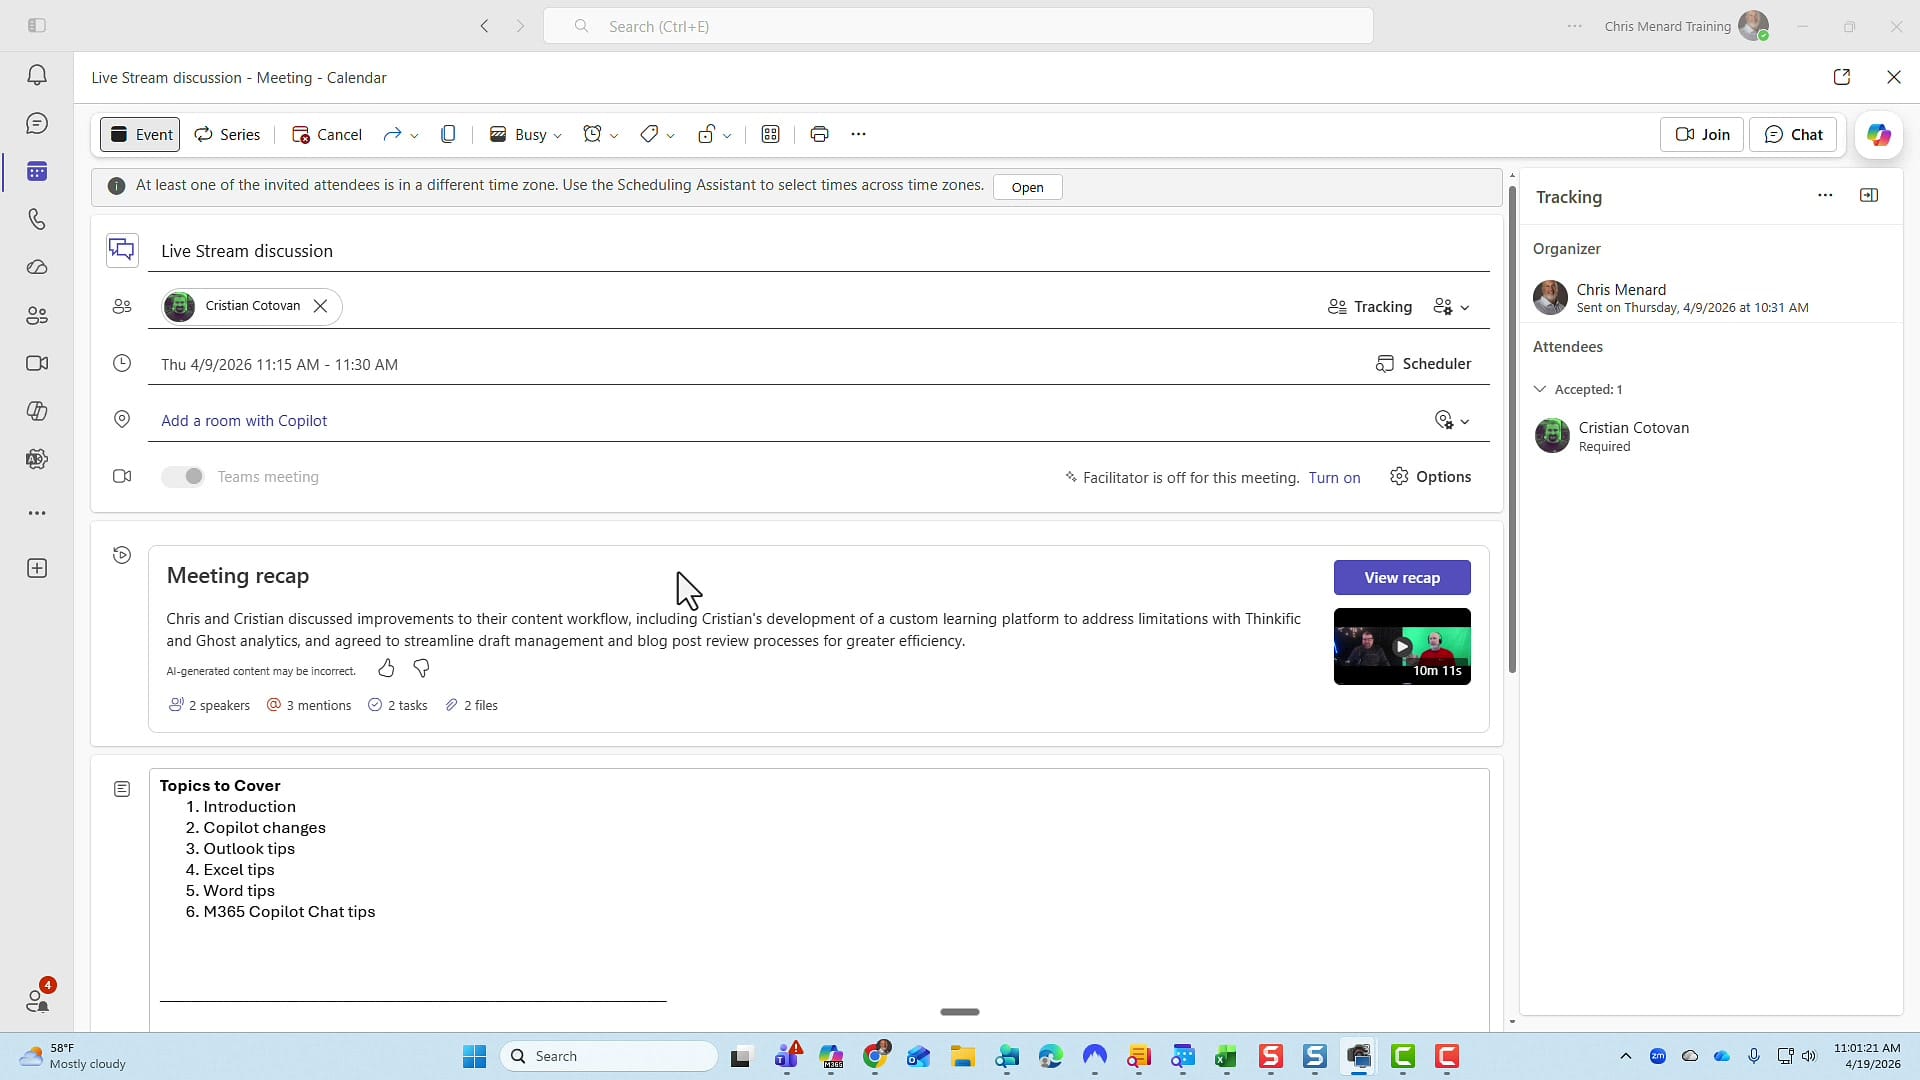The image size is (1920, 1080).
Task: Click the View recap button
Action: tap(1402, 577)
